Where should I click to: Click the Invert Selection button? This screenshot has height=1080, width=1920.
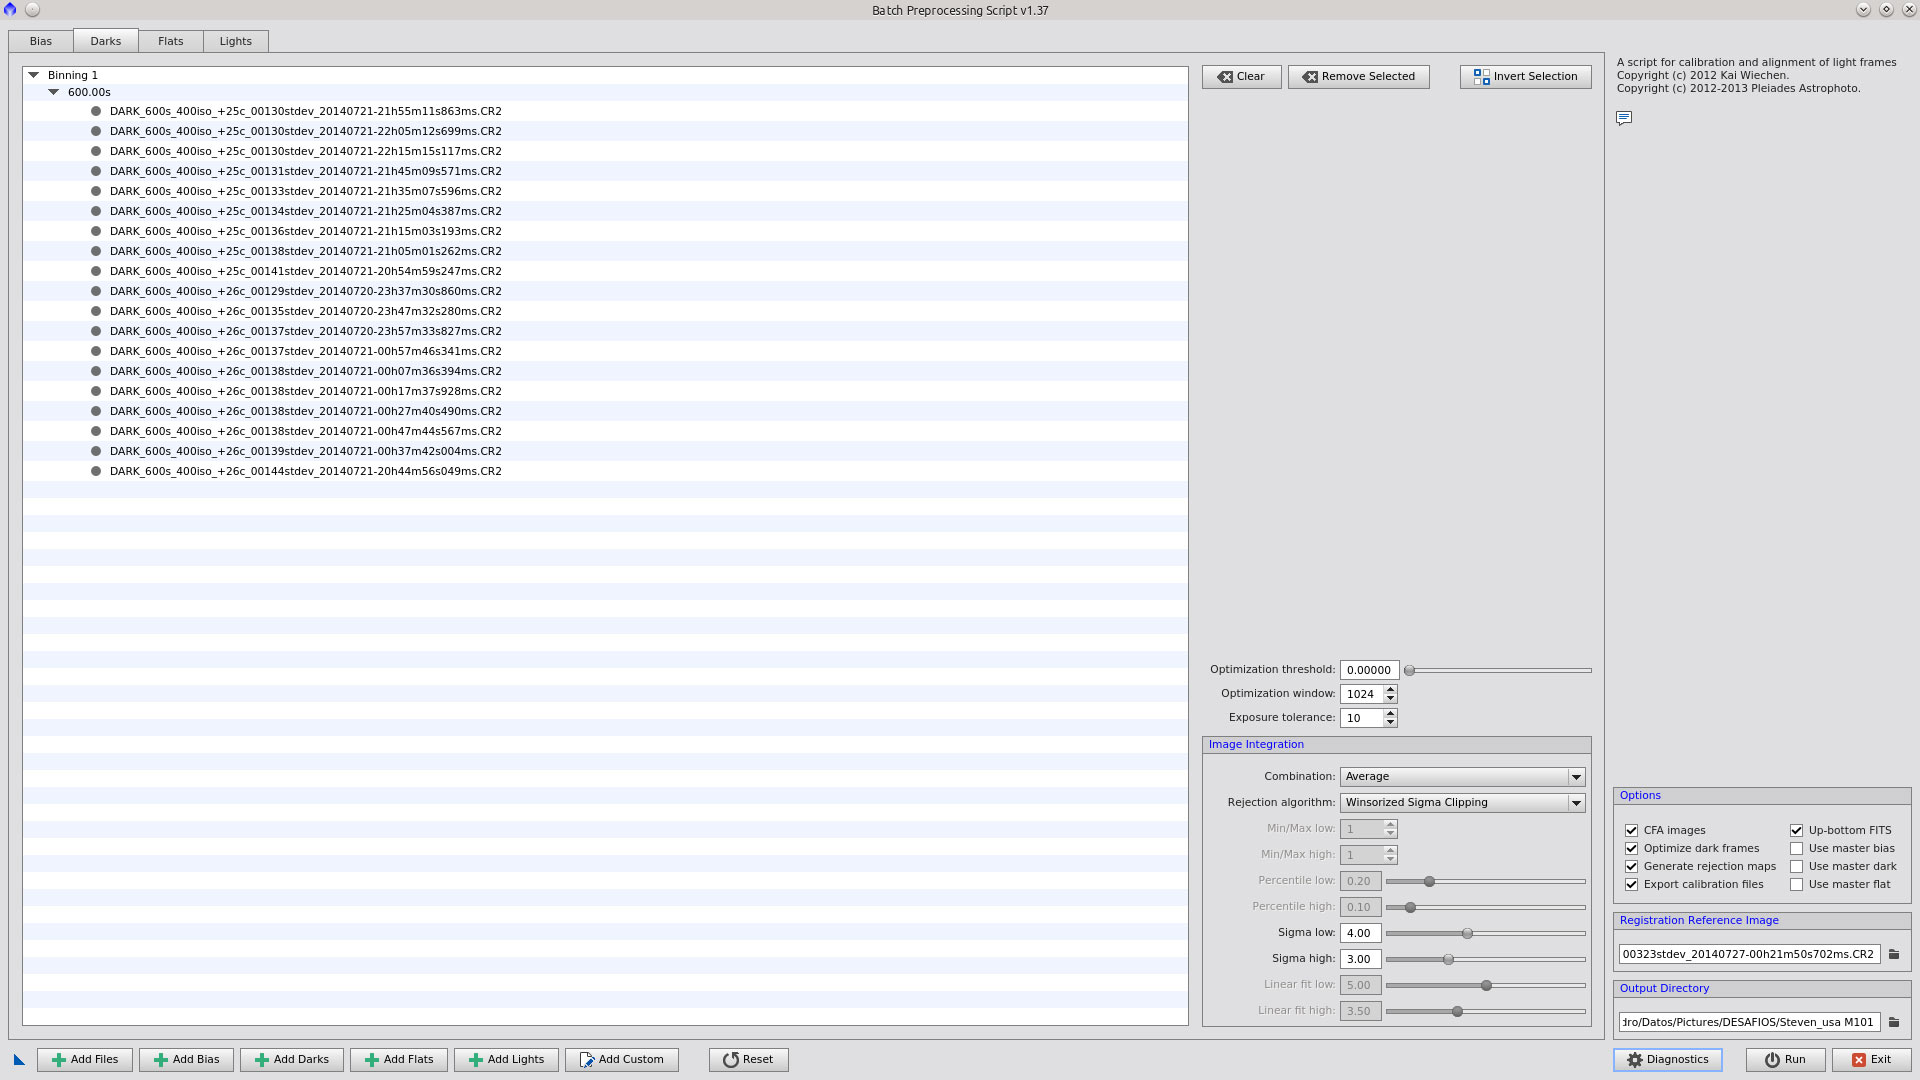click(x=1525, y=77)
